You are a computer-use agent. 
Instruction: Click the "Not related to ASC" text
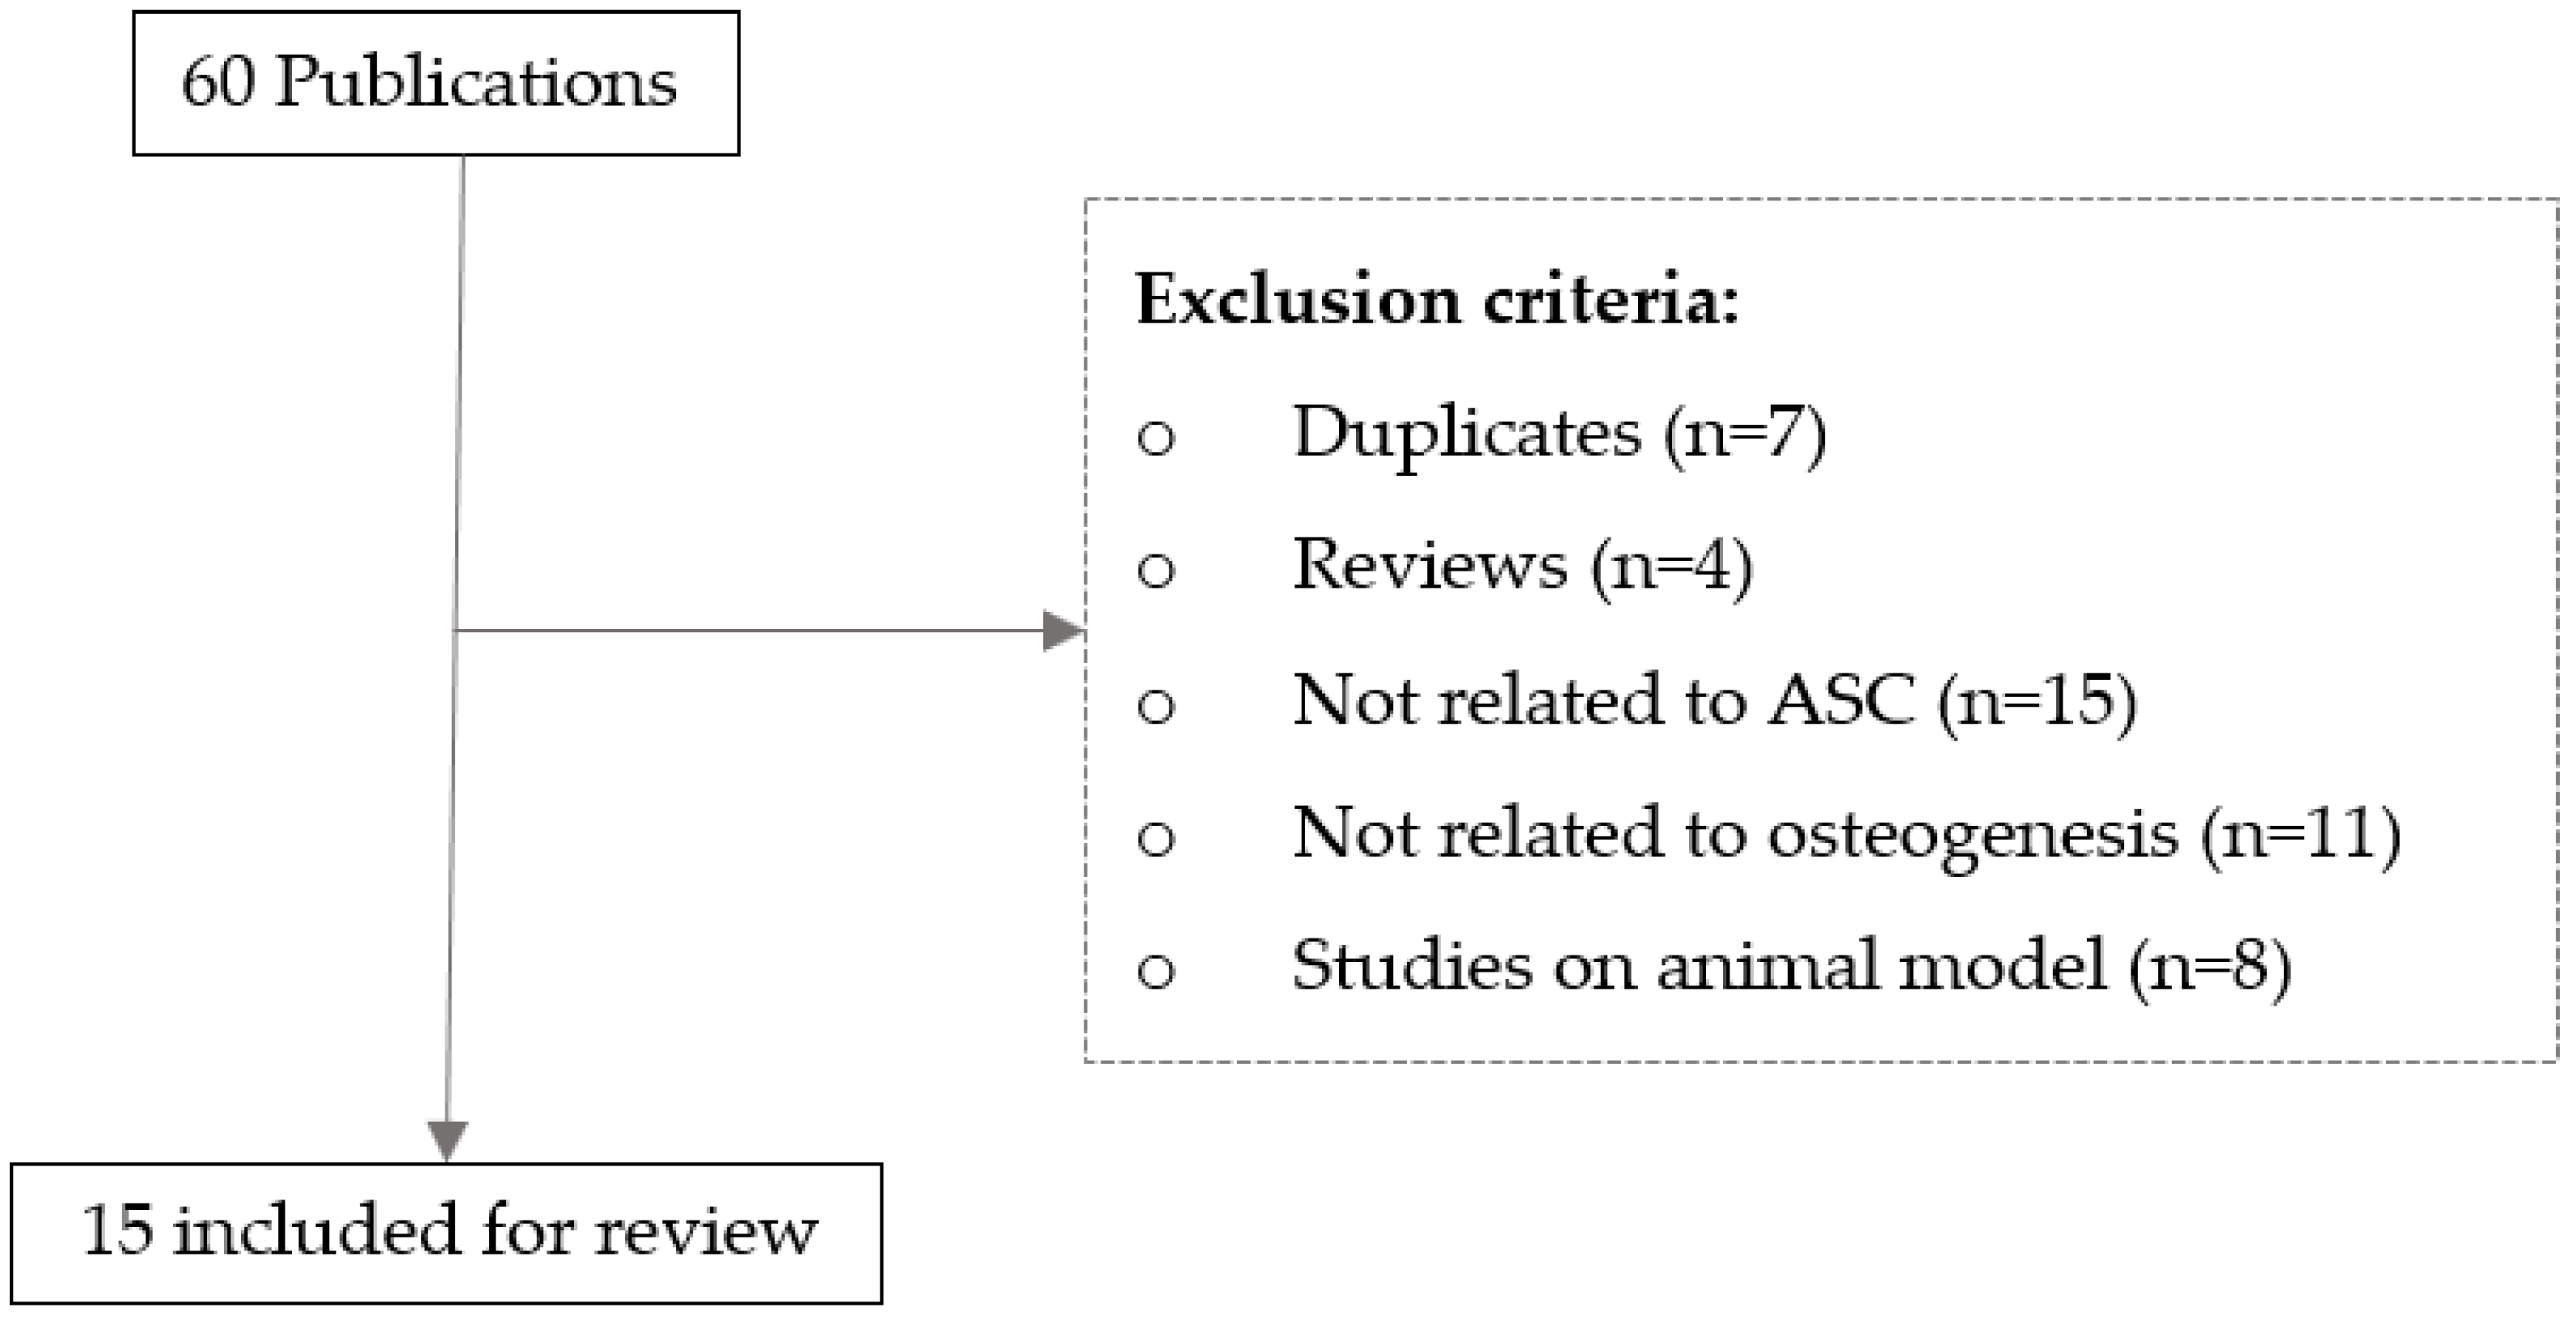(1604, 700)
